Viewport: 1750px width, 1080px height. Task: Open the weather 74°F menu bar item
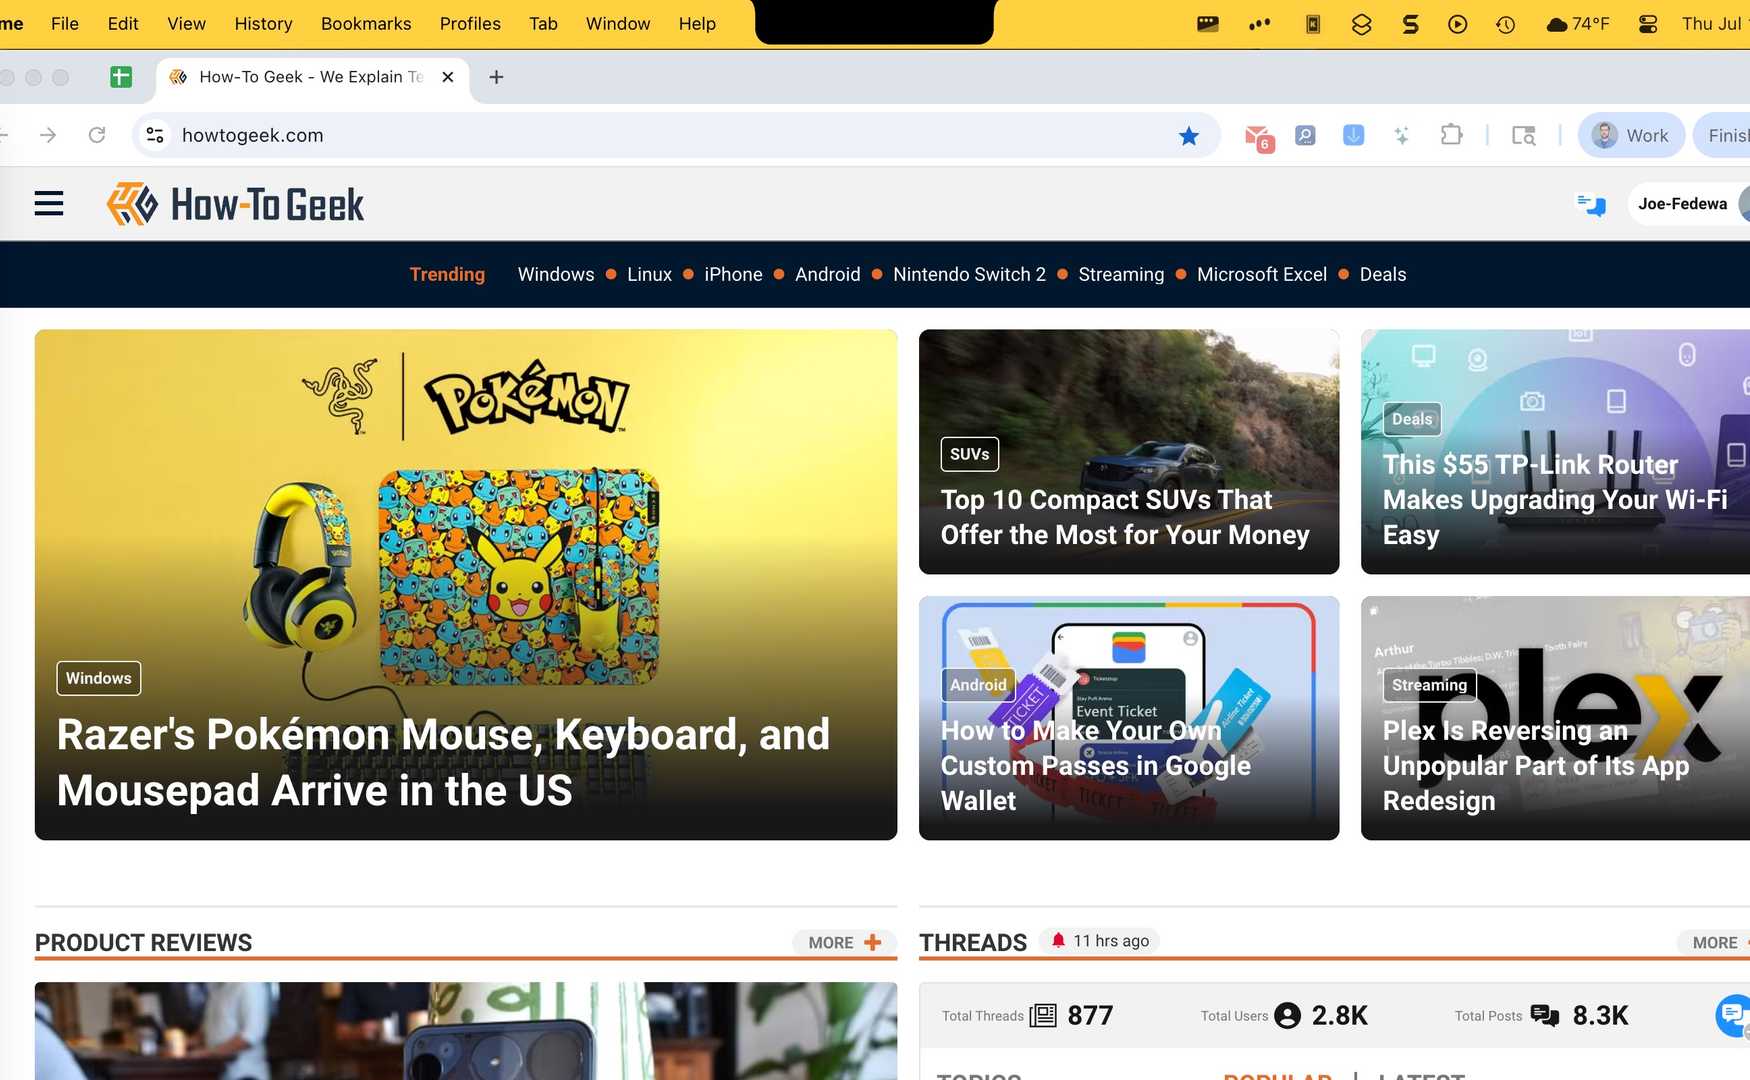point(1577,24)
